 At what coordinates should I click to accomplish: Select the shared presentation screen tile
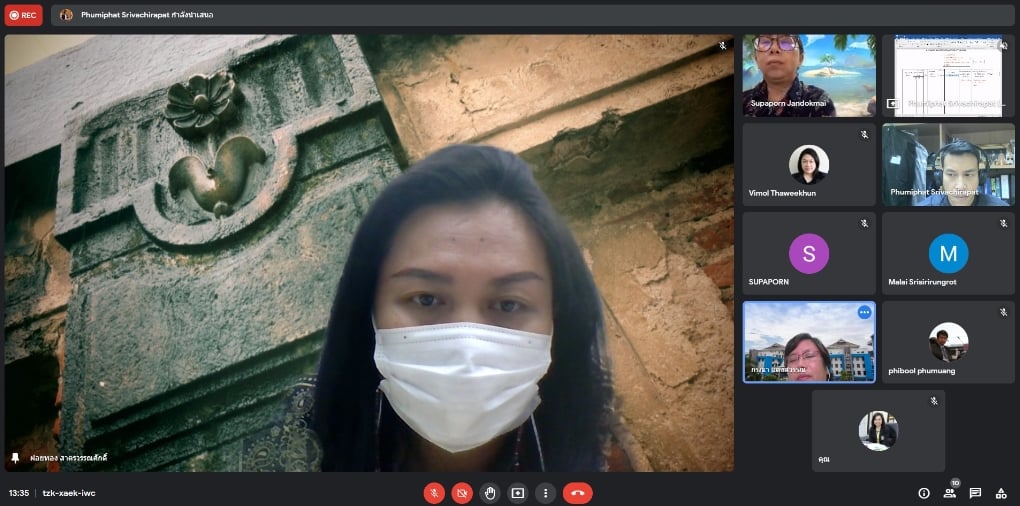pos(948,76)
